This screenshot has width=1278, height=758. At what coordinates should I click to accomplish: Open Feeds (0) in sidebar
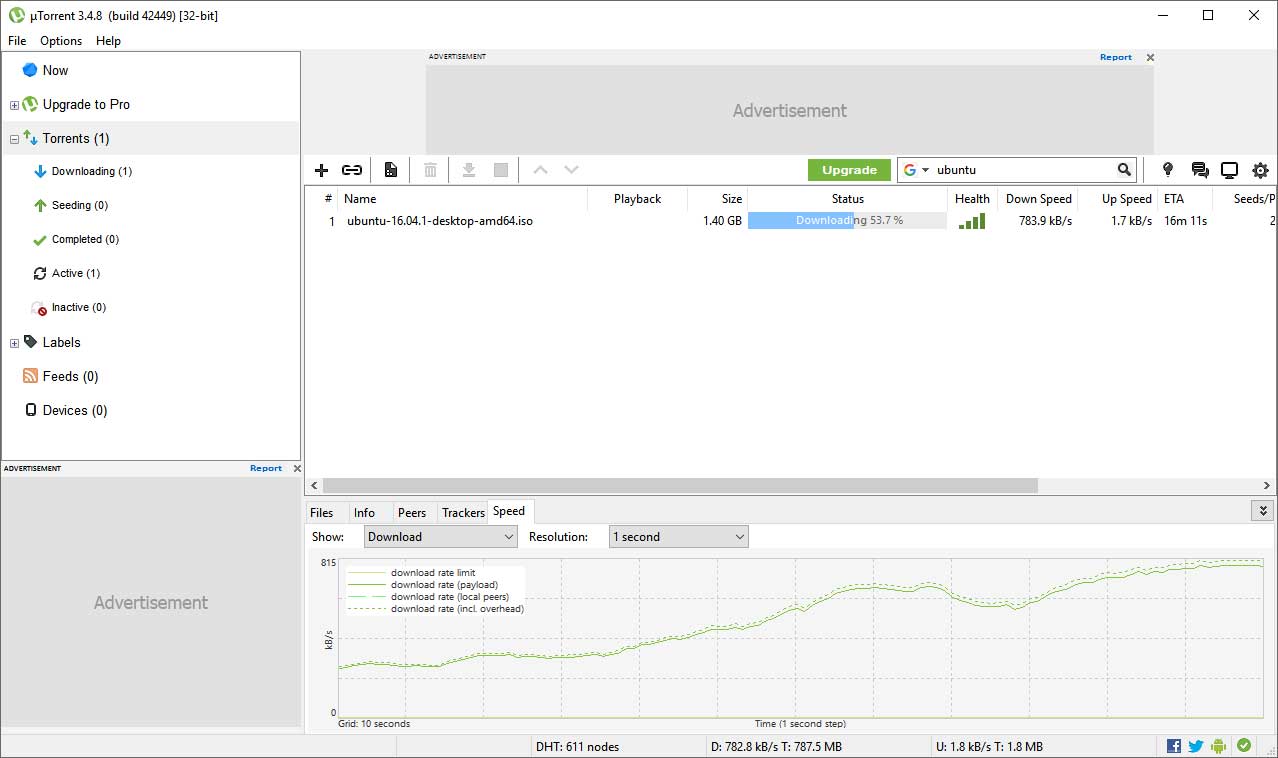pyautogui.click(x=71, y=376)
